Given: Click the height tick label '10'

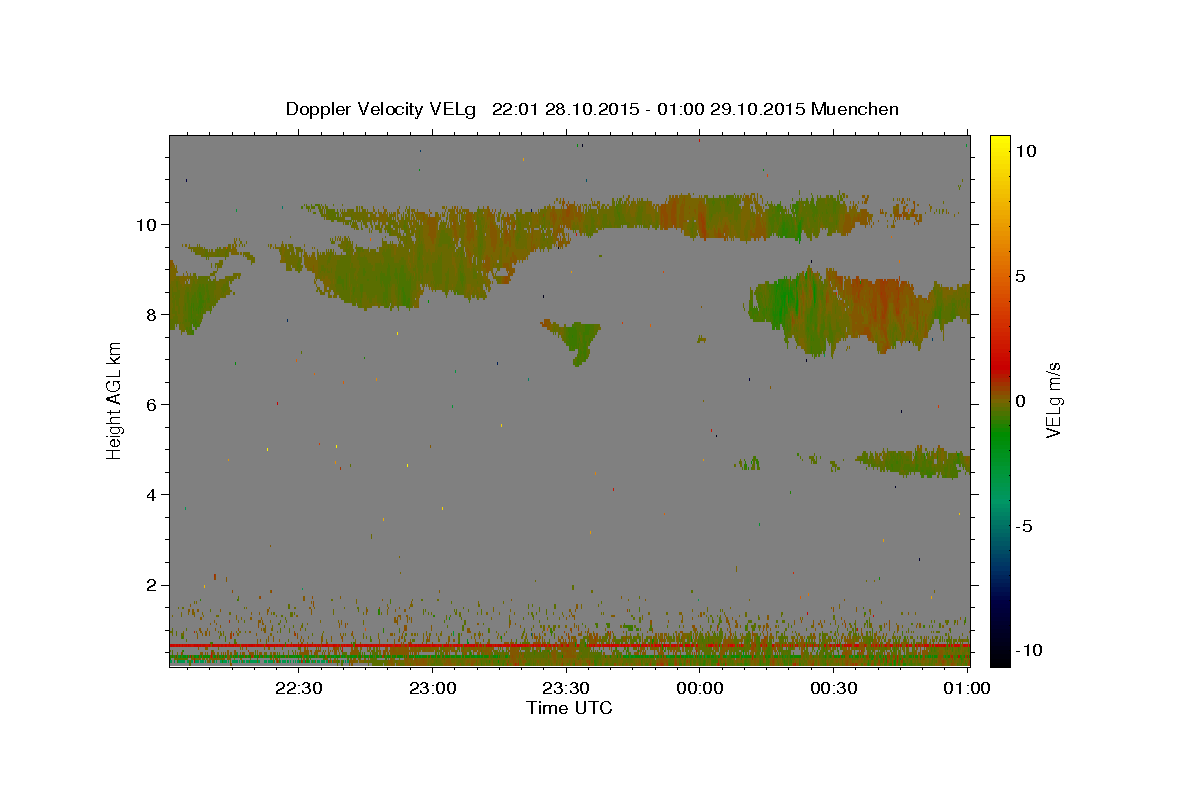Looking at the screenshot, I should tap(146, 224).
